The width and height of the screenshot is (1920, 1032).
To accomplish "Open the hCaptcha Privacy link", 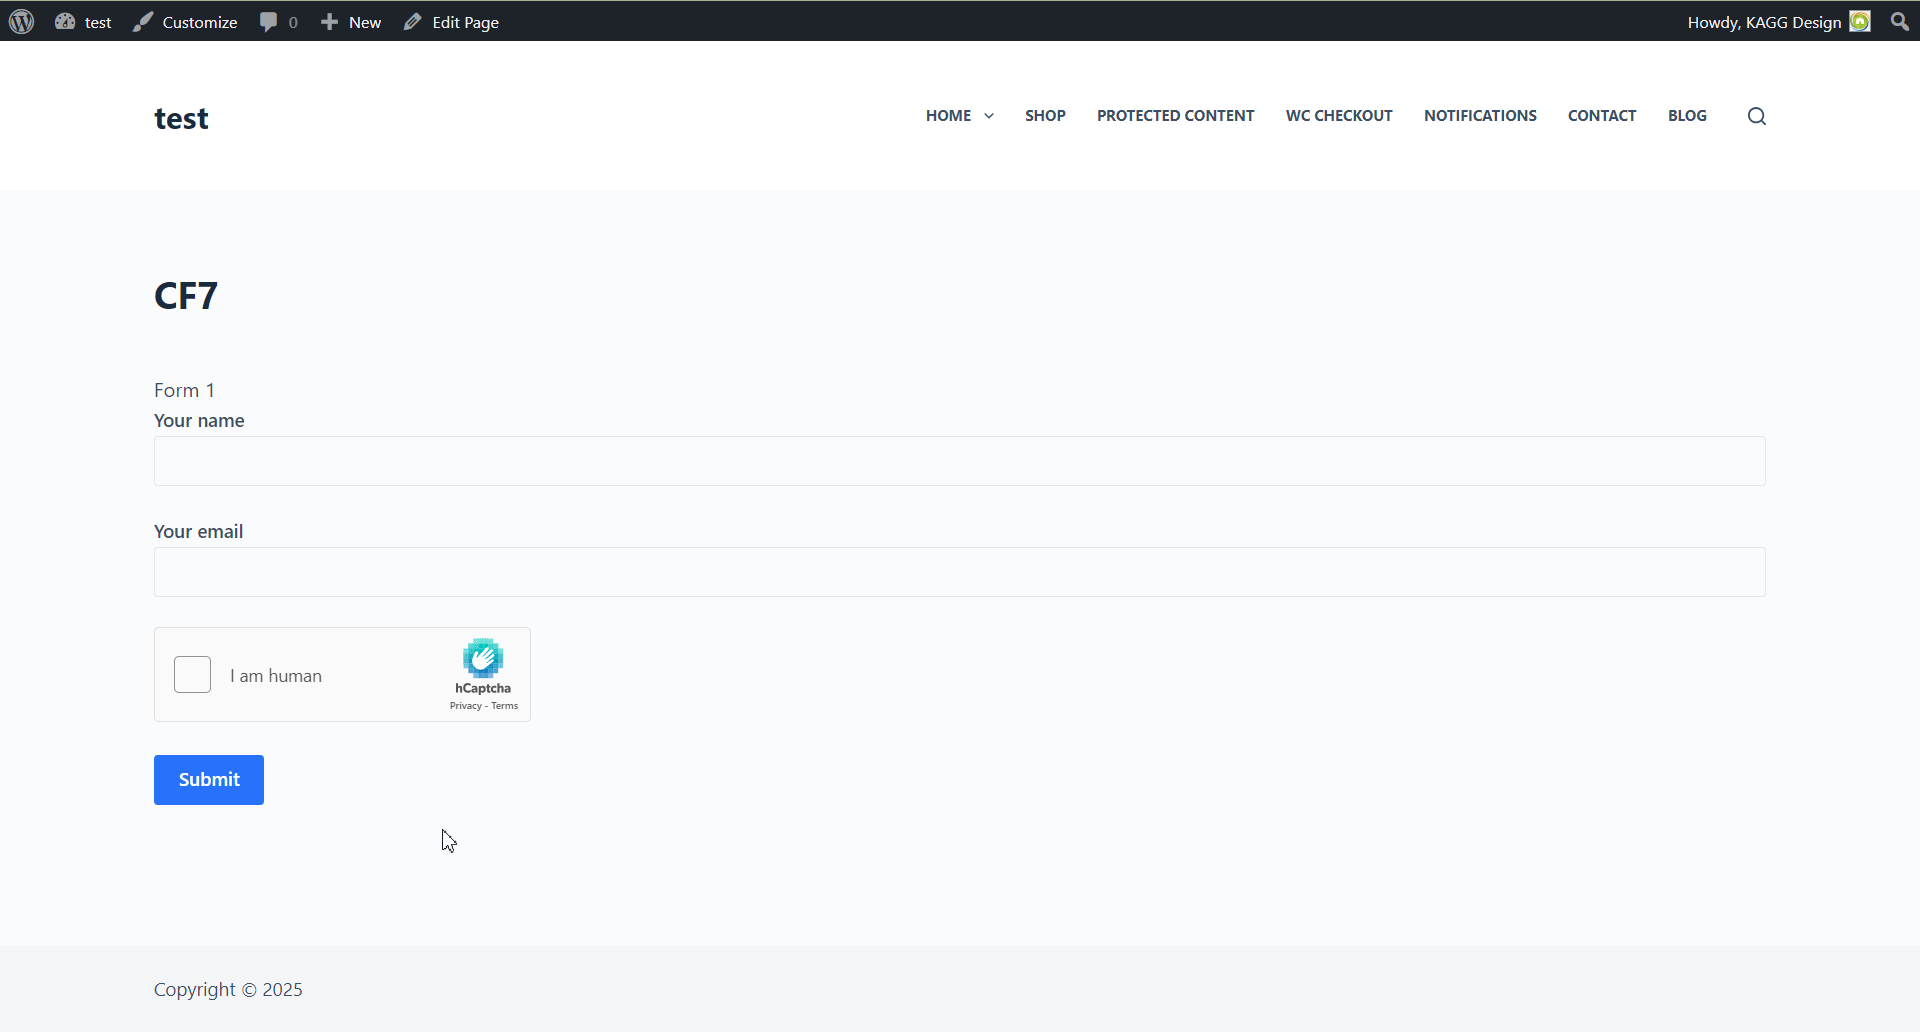I will coord(465,706).
